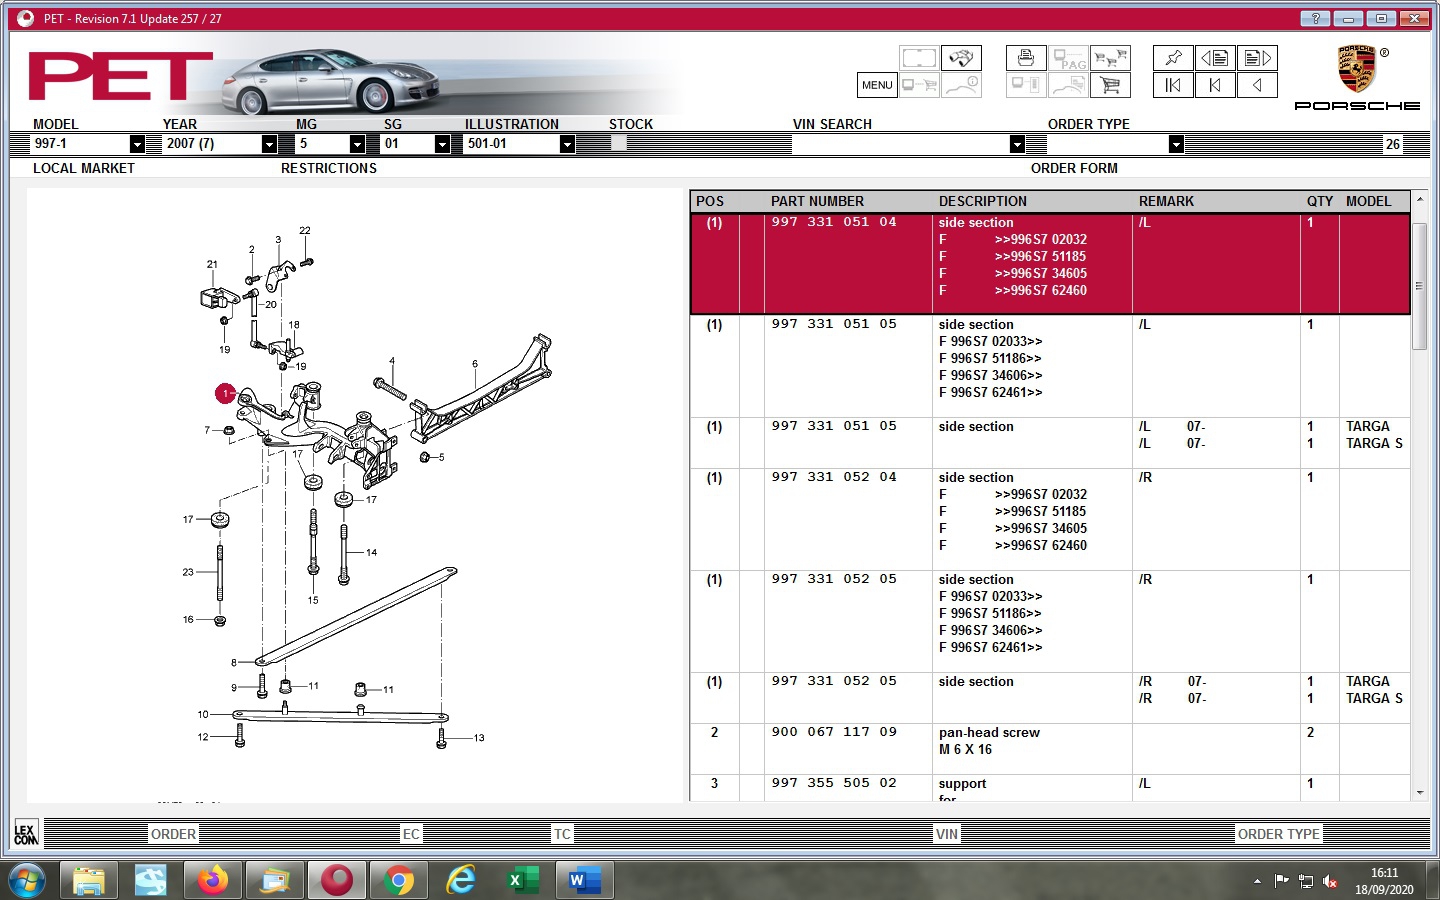
Task: Click the binoculars search icon
Action: (x=961, y=58)
